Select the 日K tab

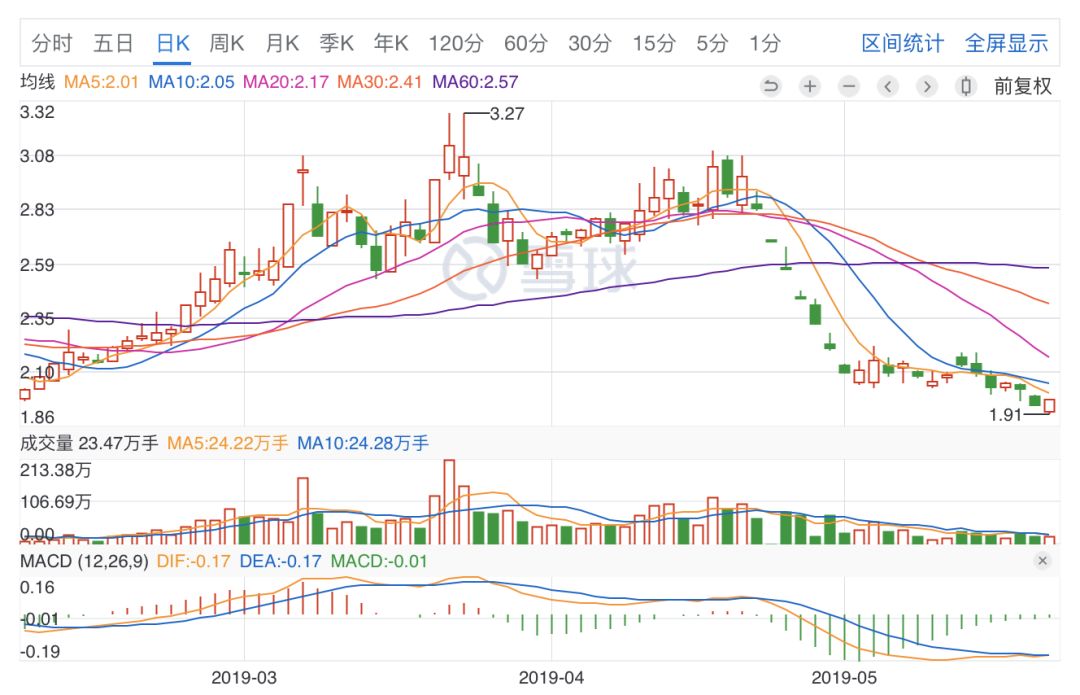pos(172,43)
